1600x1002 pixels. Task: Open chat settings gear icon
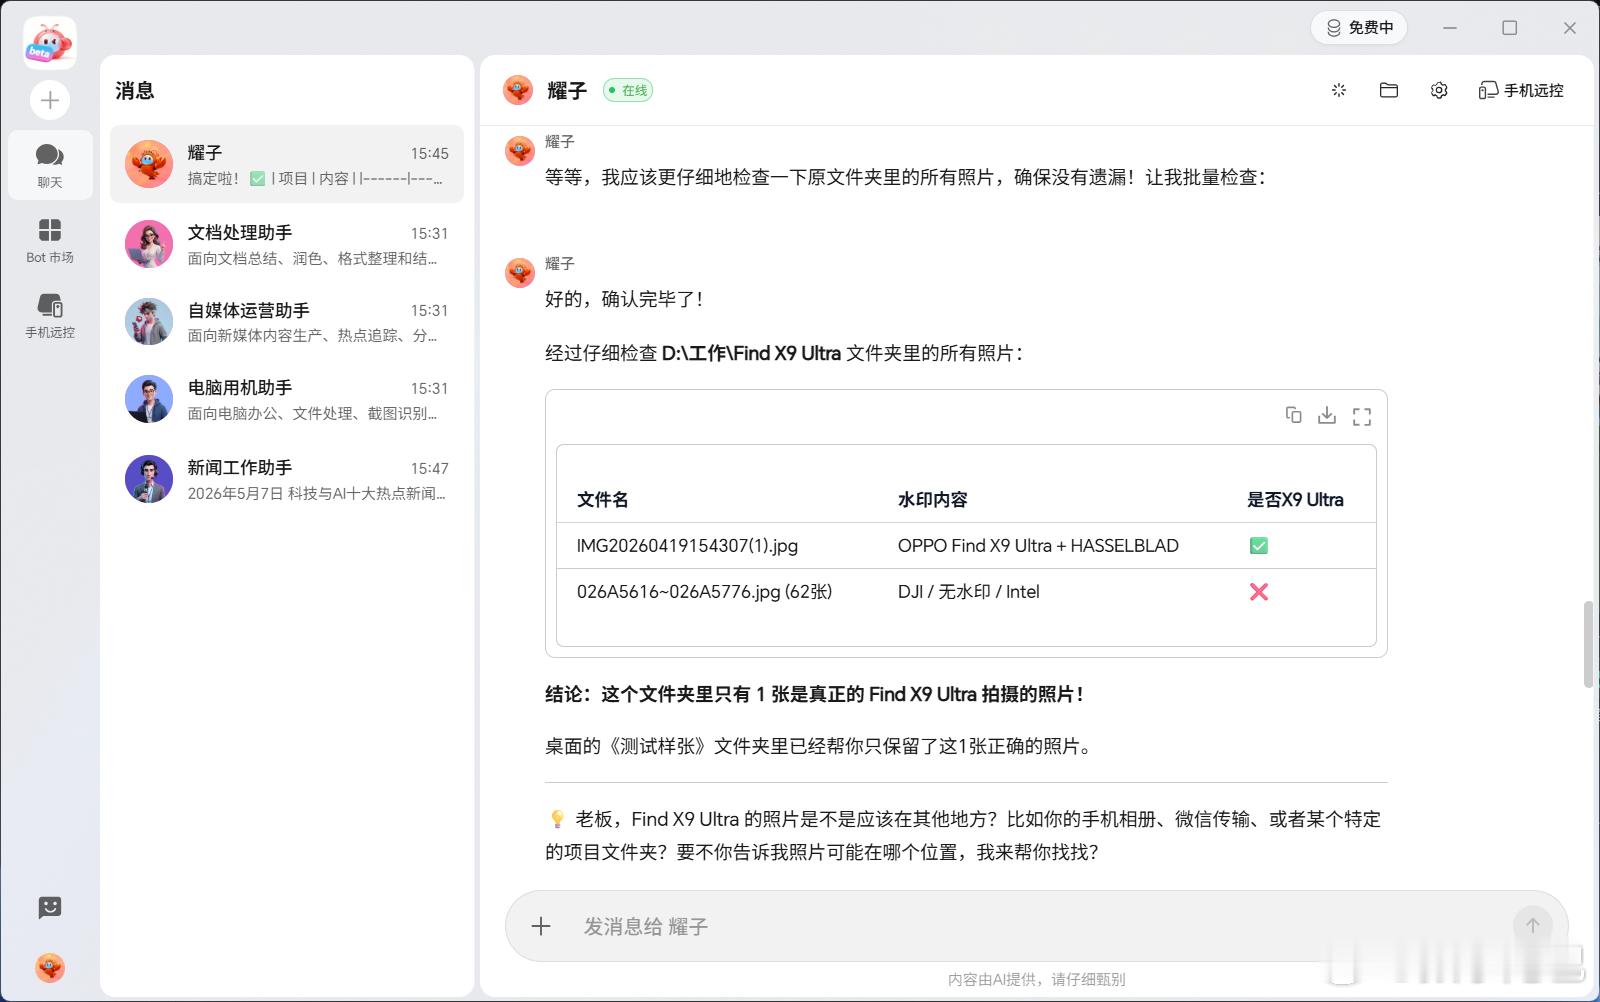1439,90
